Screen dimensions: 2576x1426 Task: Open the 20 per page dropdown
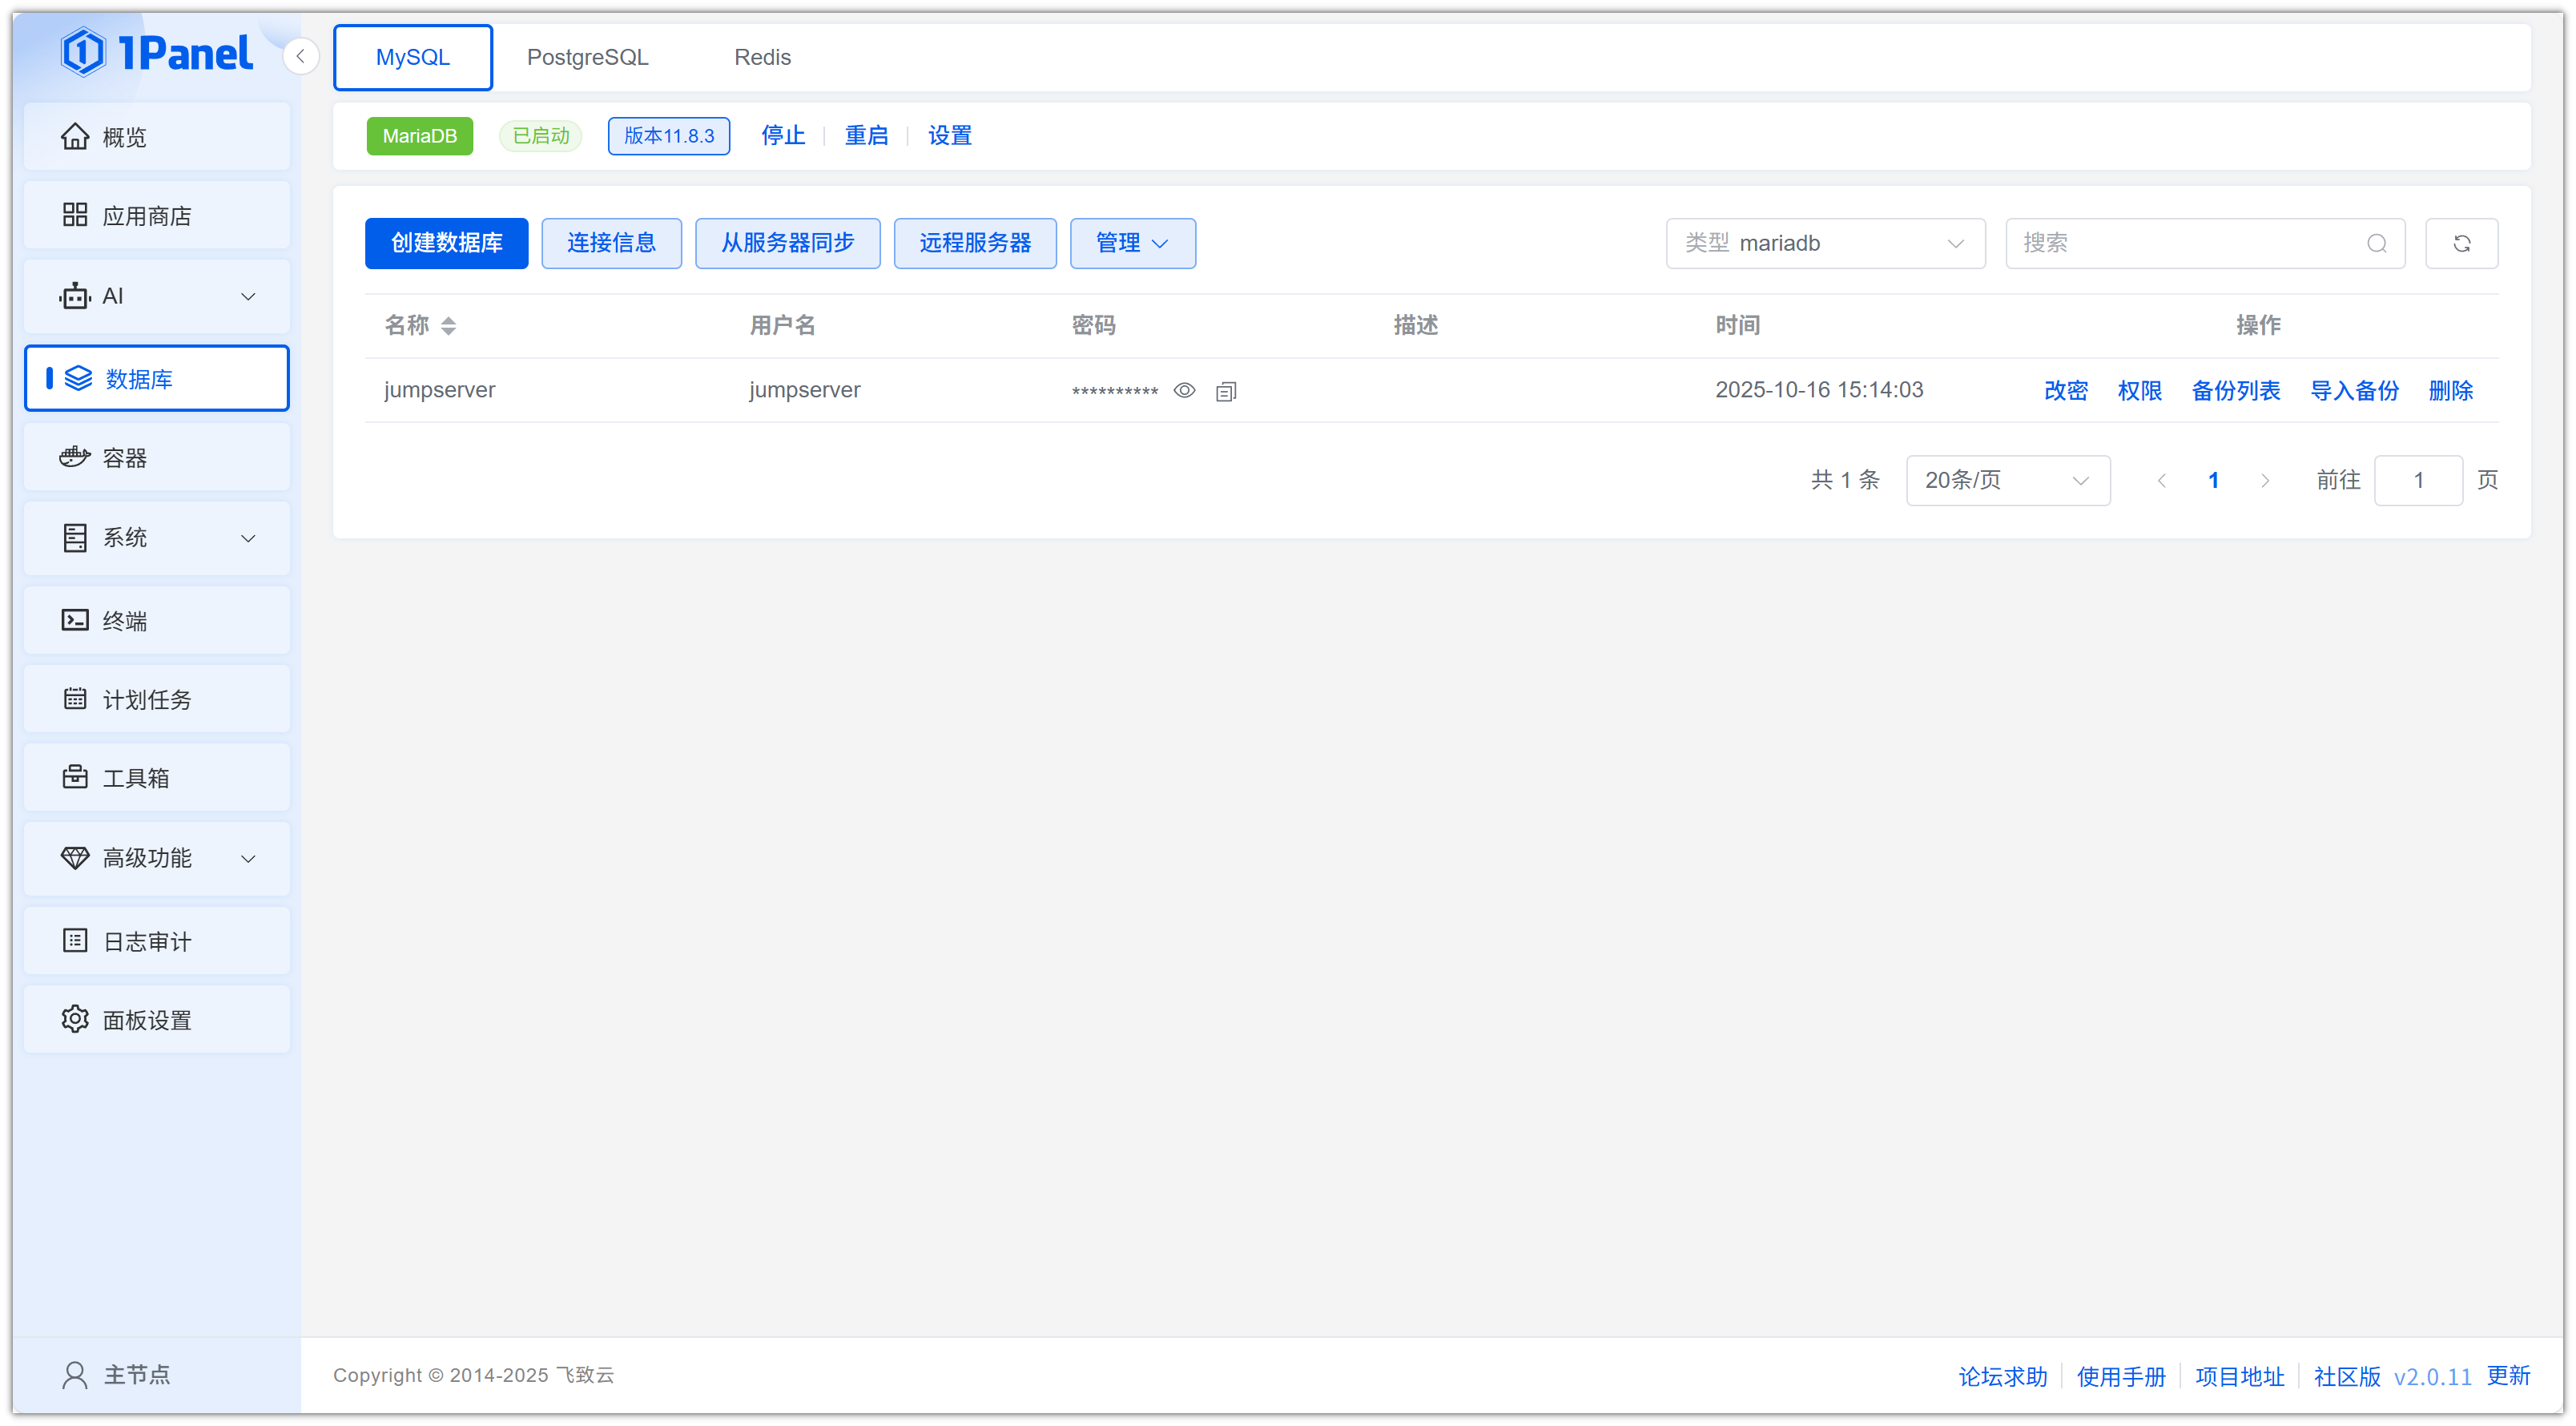click(2007, 480)
